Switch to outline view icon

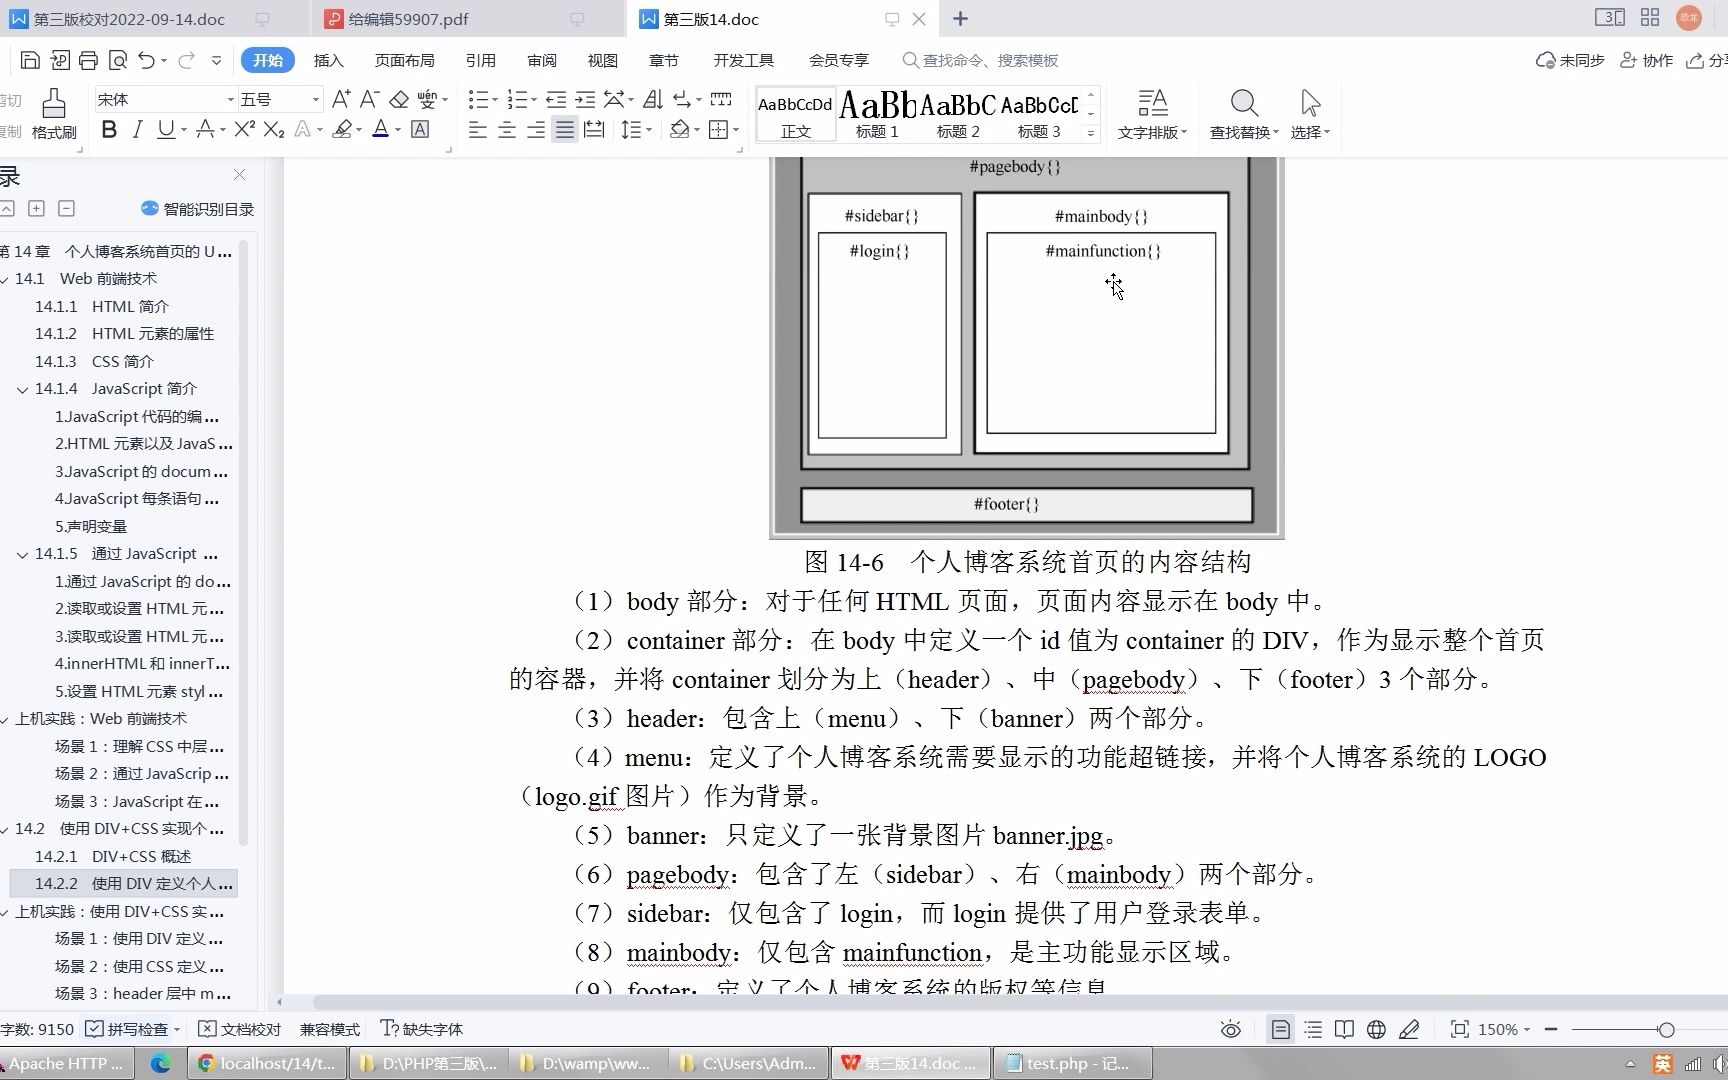coord(1313,1029)
